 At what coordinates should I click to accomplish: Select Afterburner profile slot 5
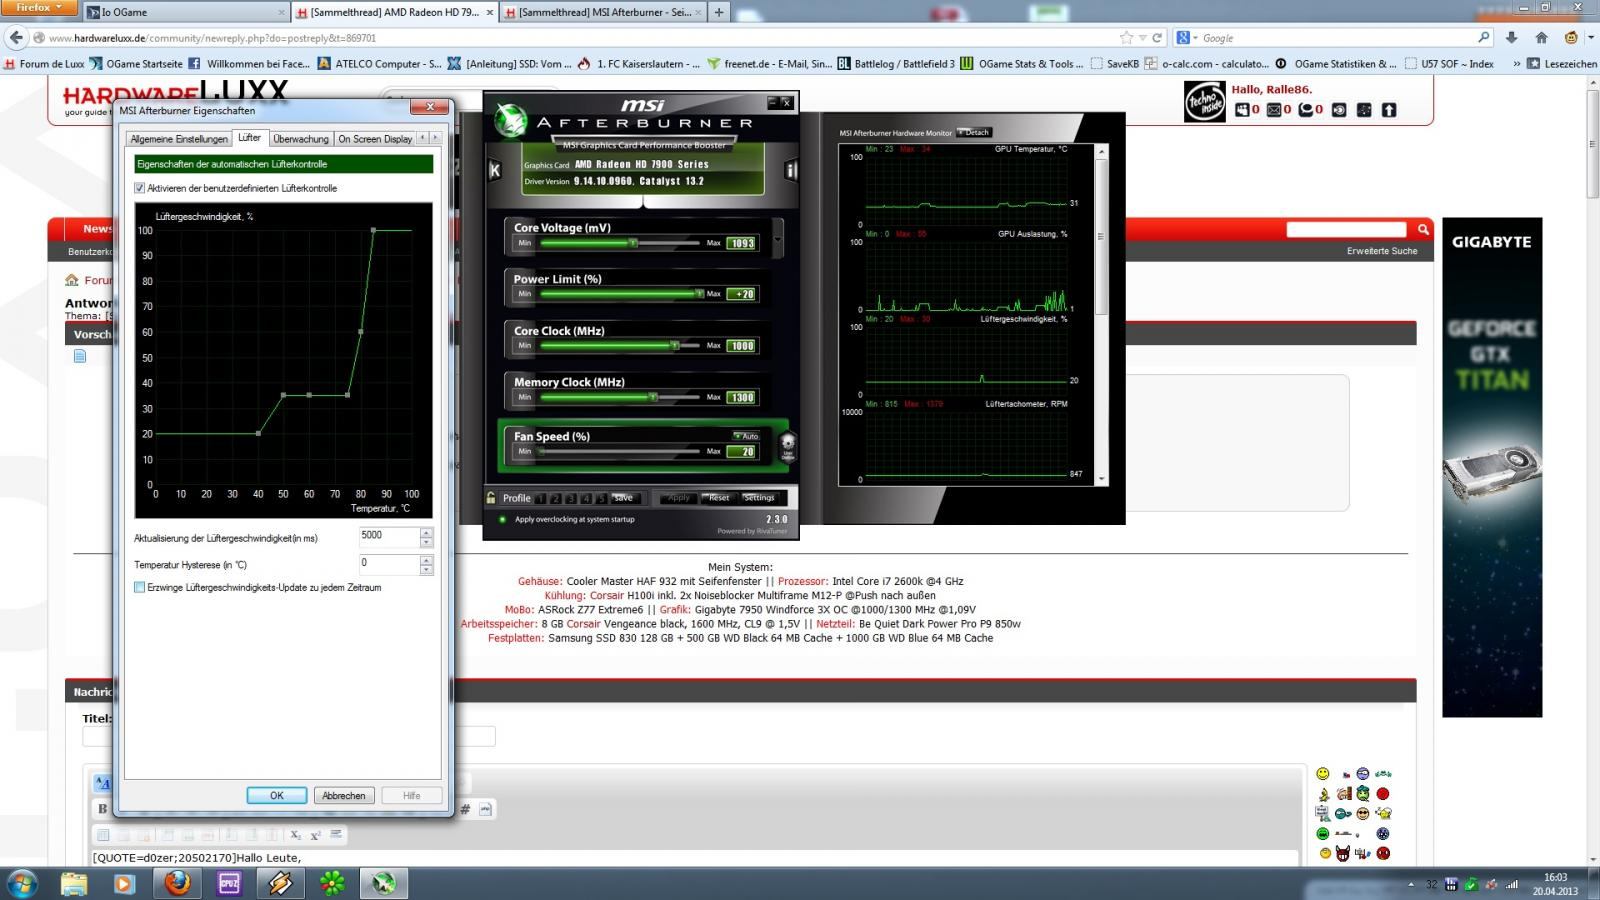(x=601, y=498)
